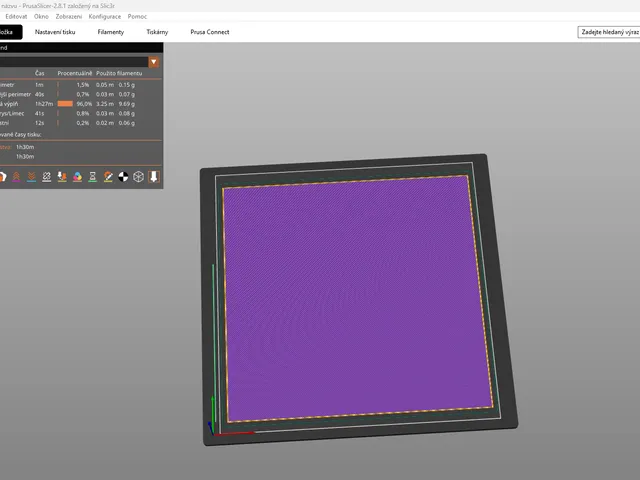Image resolution: width=640 pixels, height=480 pixels.
Task: Click the purple sliced infill layer in preview
Action: pyautogui.click(x=357, y=298)
